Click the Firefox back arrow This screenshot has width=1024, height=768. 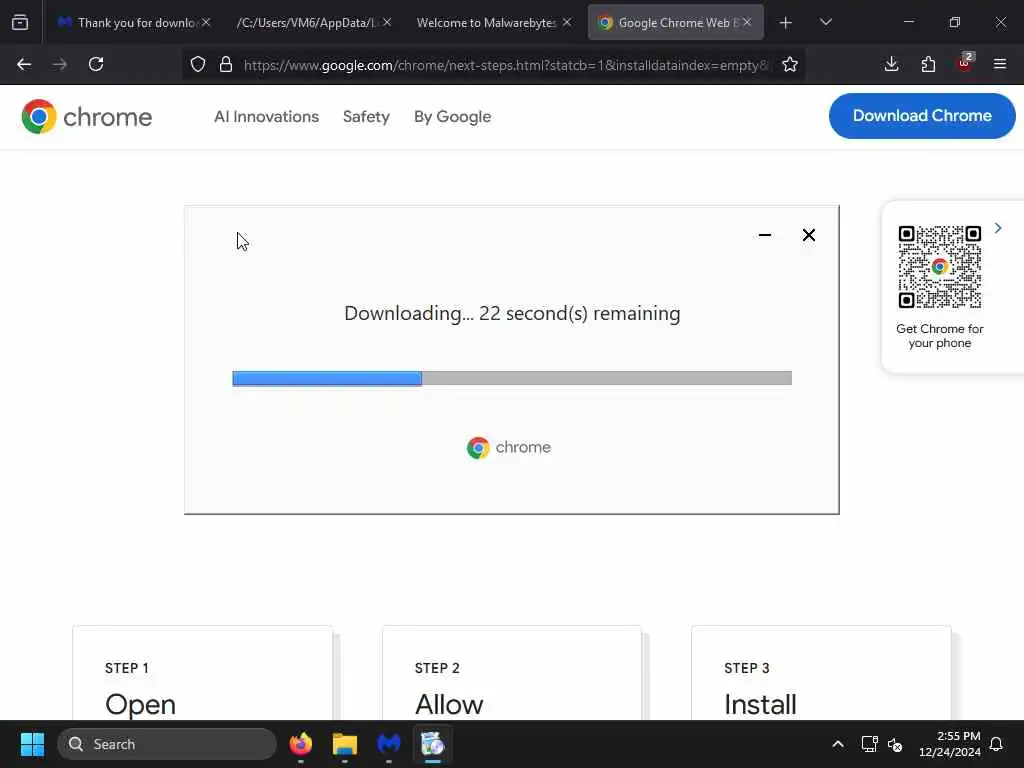click(24, 64)
